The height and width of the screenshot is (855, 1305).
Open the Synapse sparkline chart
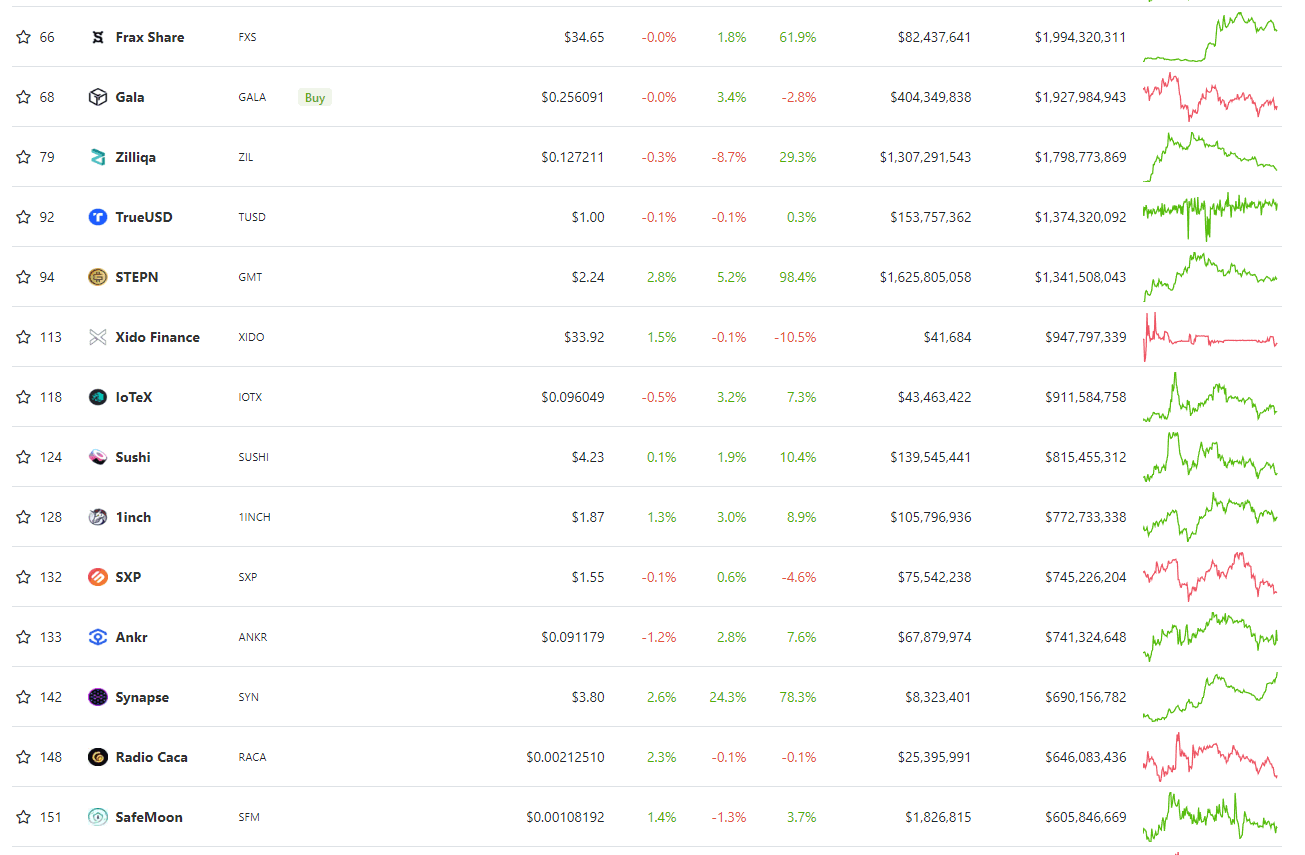pos(1210,697)
